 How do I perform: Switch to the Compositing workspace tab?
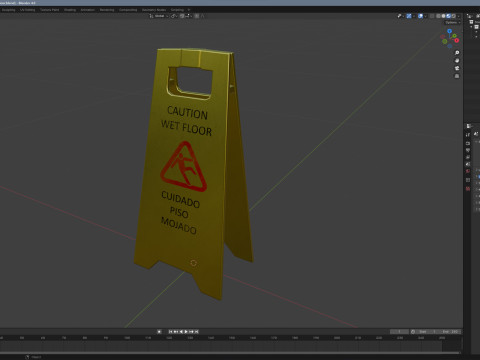pyautogui.click(x=128, y=10)
